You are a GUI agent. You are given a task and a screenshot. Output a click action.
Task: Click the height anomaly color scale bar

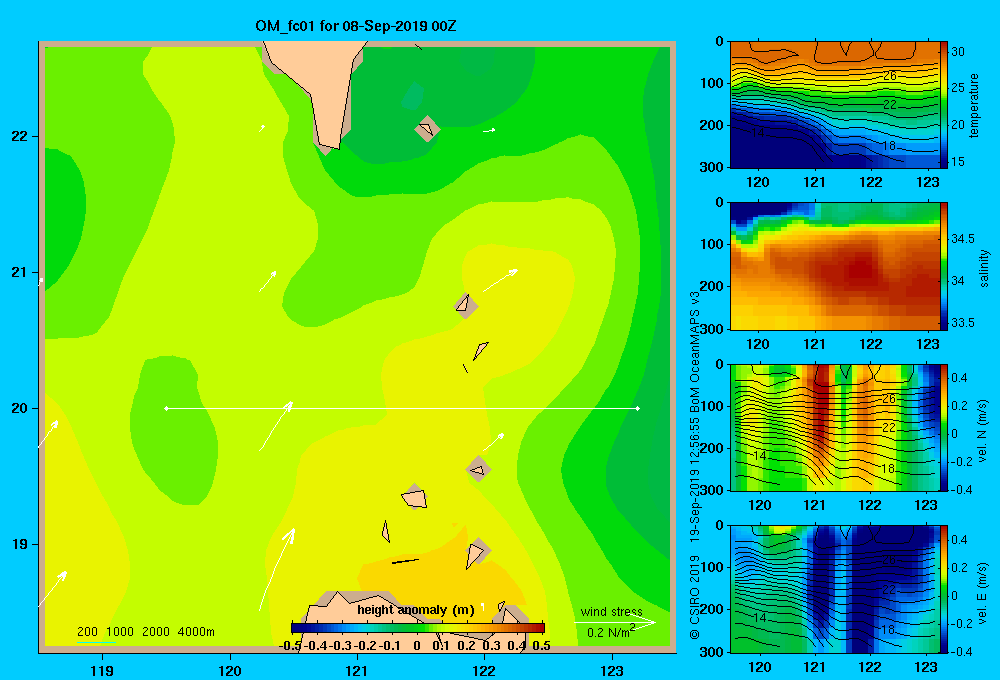click(418, 628)
